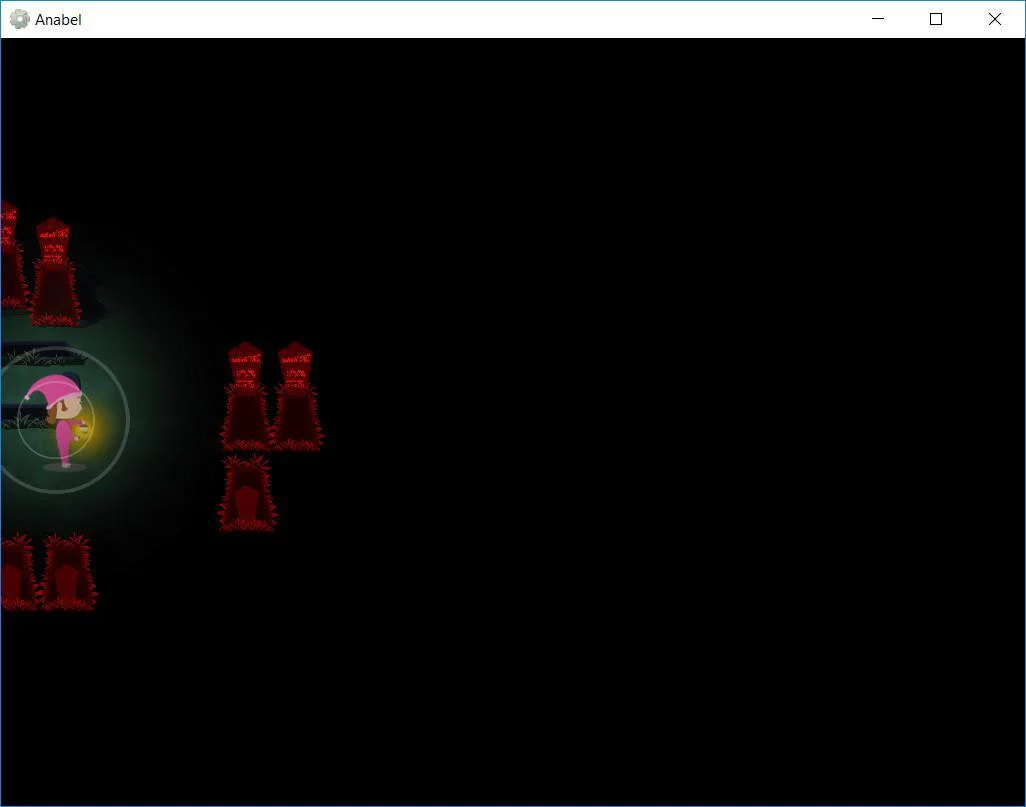Screen dimensions: 1026x807
Task: Close the Anabel game window
Action: click(x=995, y=19)
